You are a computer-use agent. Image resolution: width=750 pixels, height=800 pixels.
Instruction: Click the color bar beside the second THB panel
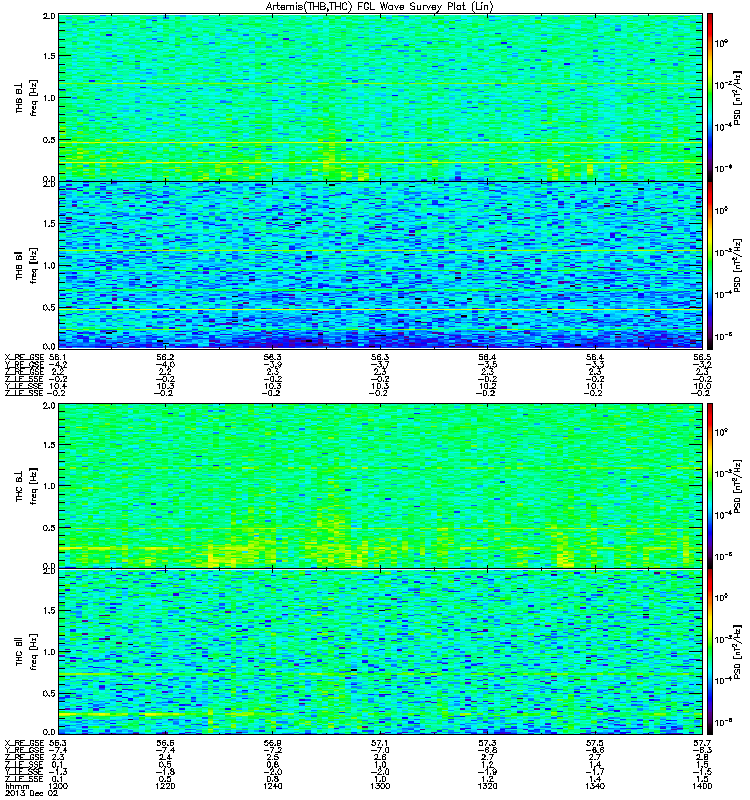709,265
